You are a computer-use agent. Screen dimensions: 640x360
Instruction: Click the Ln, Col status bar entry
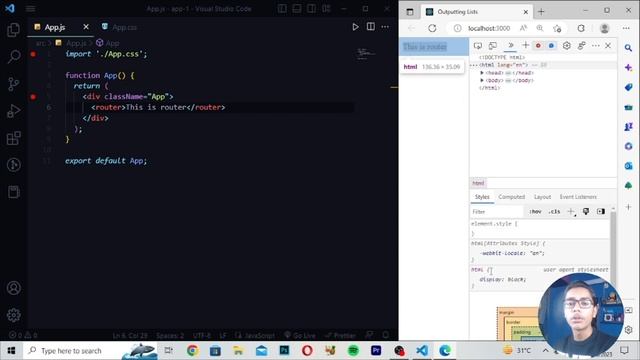coord(130,335)
